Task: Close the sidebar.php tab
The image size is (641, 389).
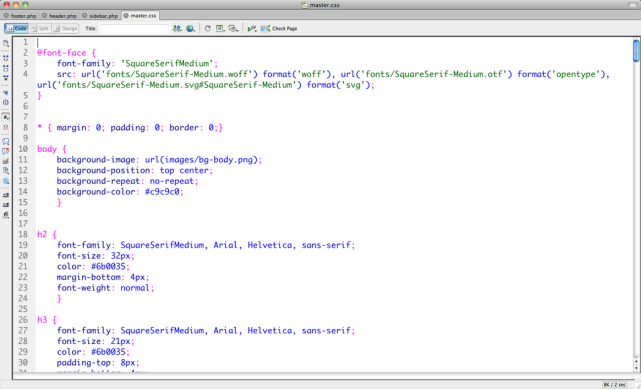Action: tap(85, 16)
